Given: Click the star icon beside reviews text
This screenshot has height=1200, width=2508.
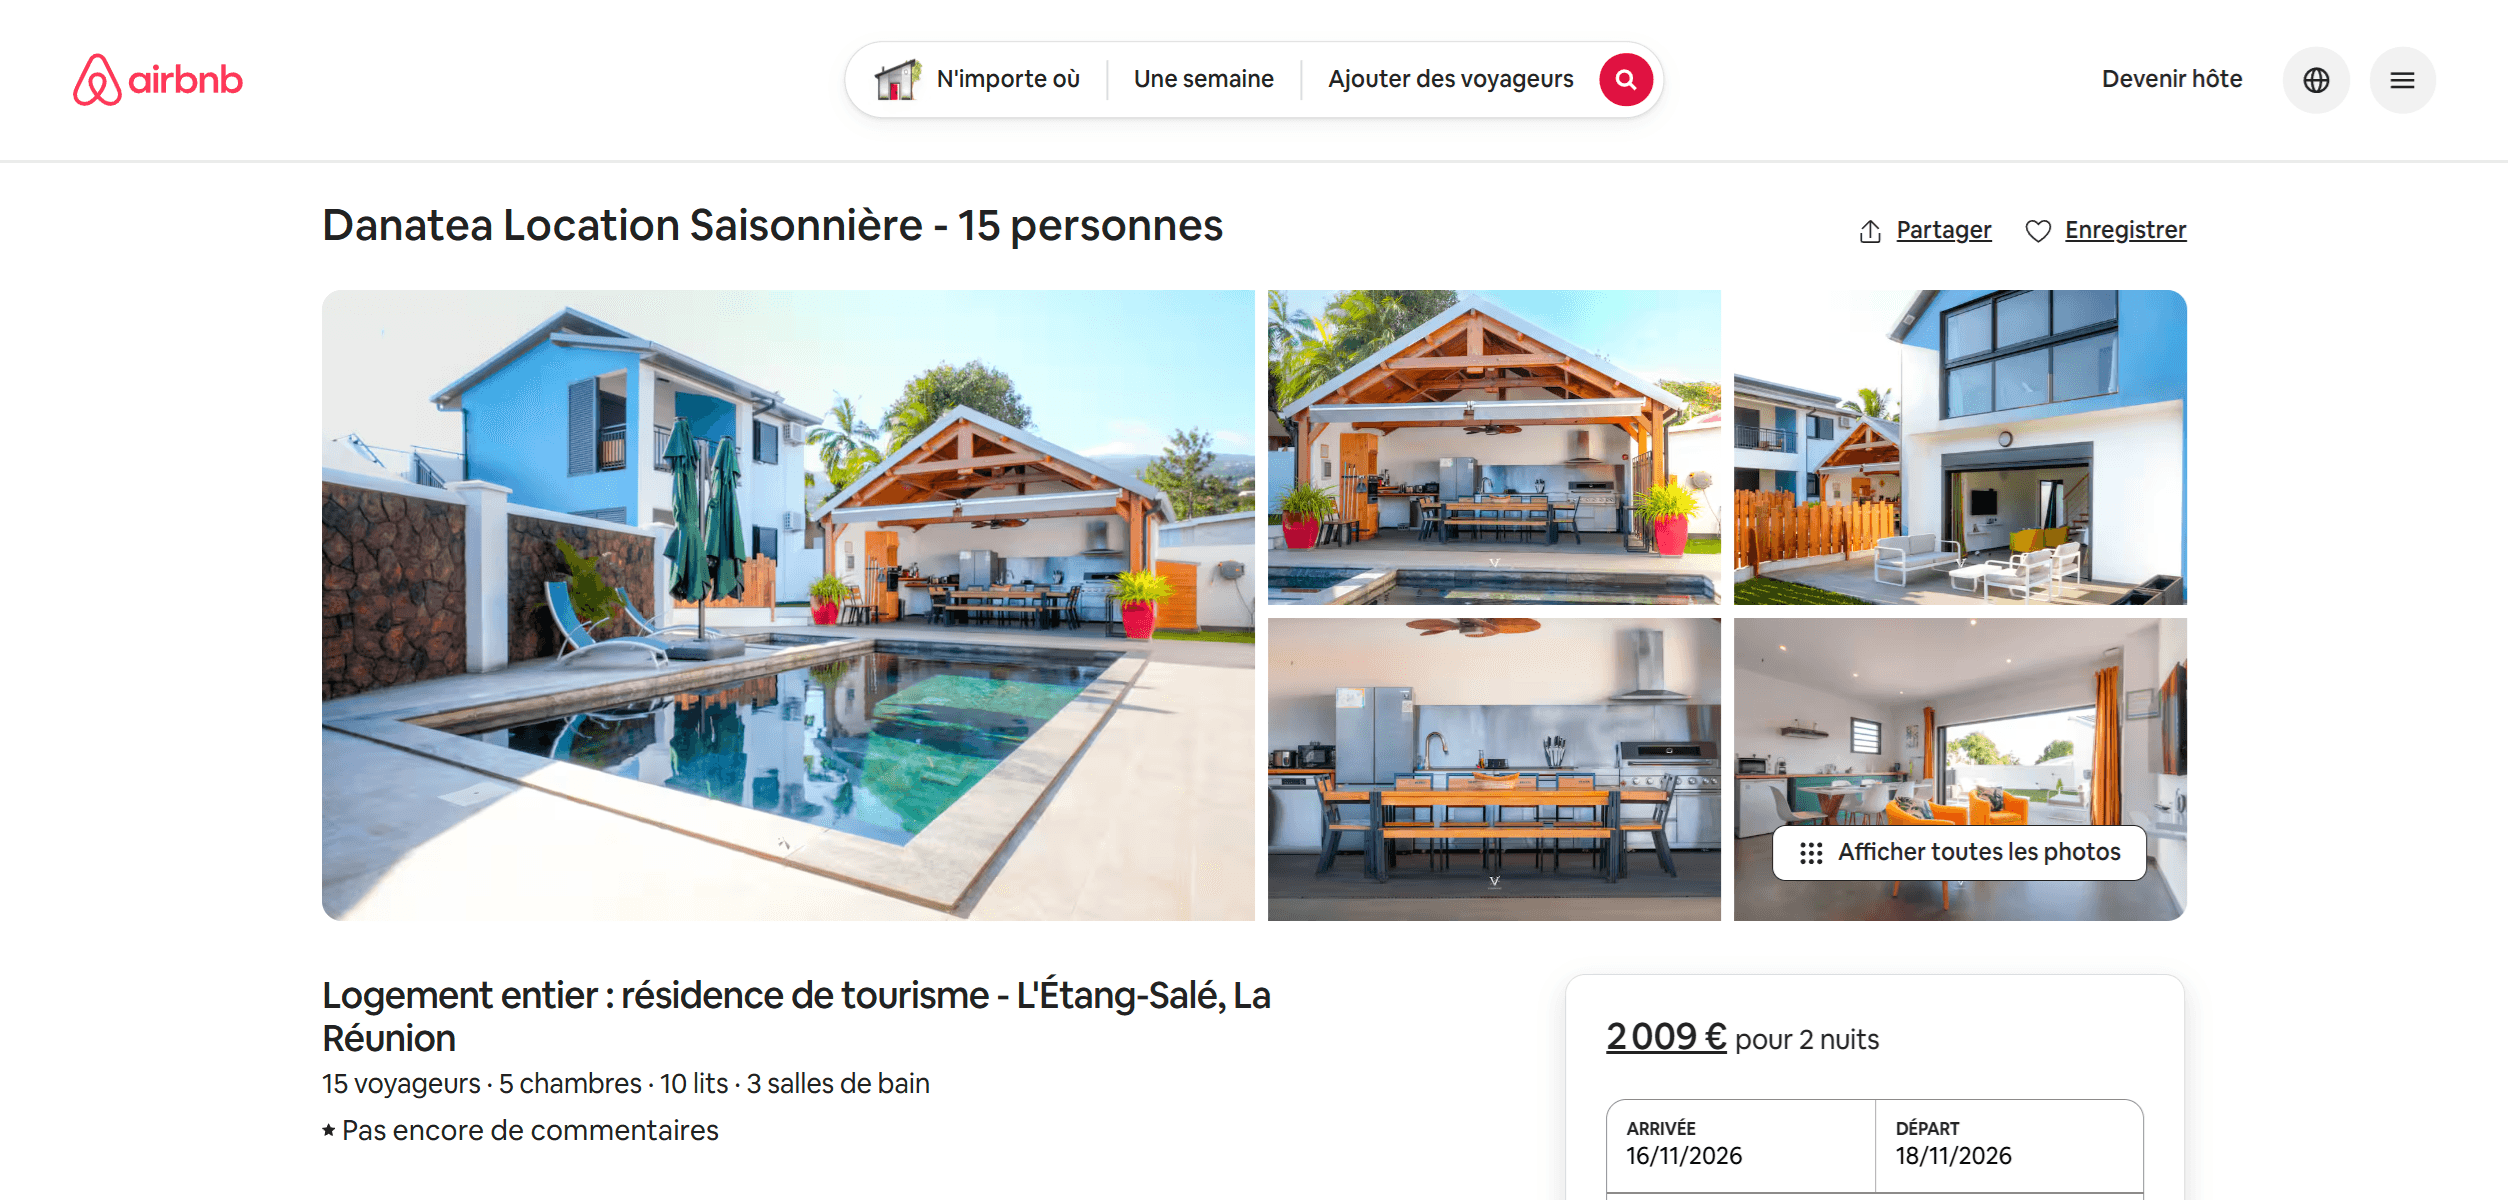Looking at the screenshot, I should tap(329, 1130).
